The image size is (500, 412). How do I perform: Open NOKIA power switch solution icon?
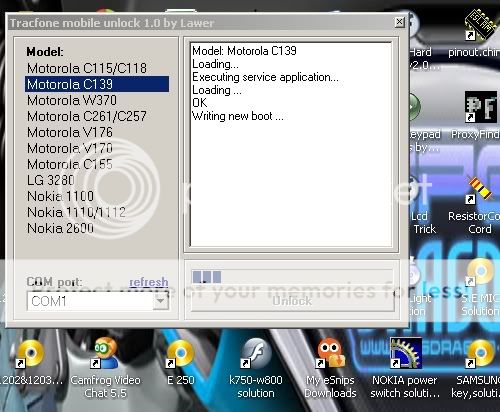pyautogui.click(x=405, y=368)
